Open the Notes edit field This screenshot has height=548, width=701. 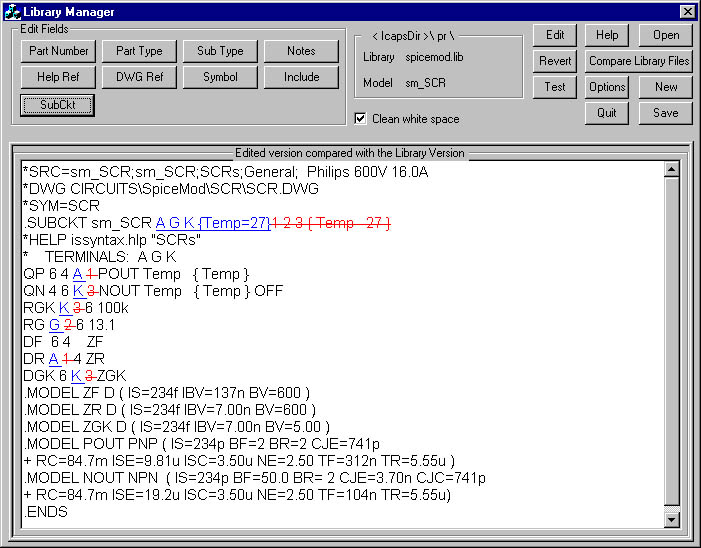point(301,51)
